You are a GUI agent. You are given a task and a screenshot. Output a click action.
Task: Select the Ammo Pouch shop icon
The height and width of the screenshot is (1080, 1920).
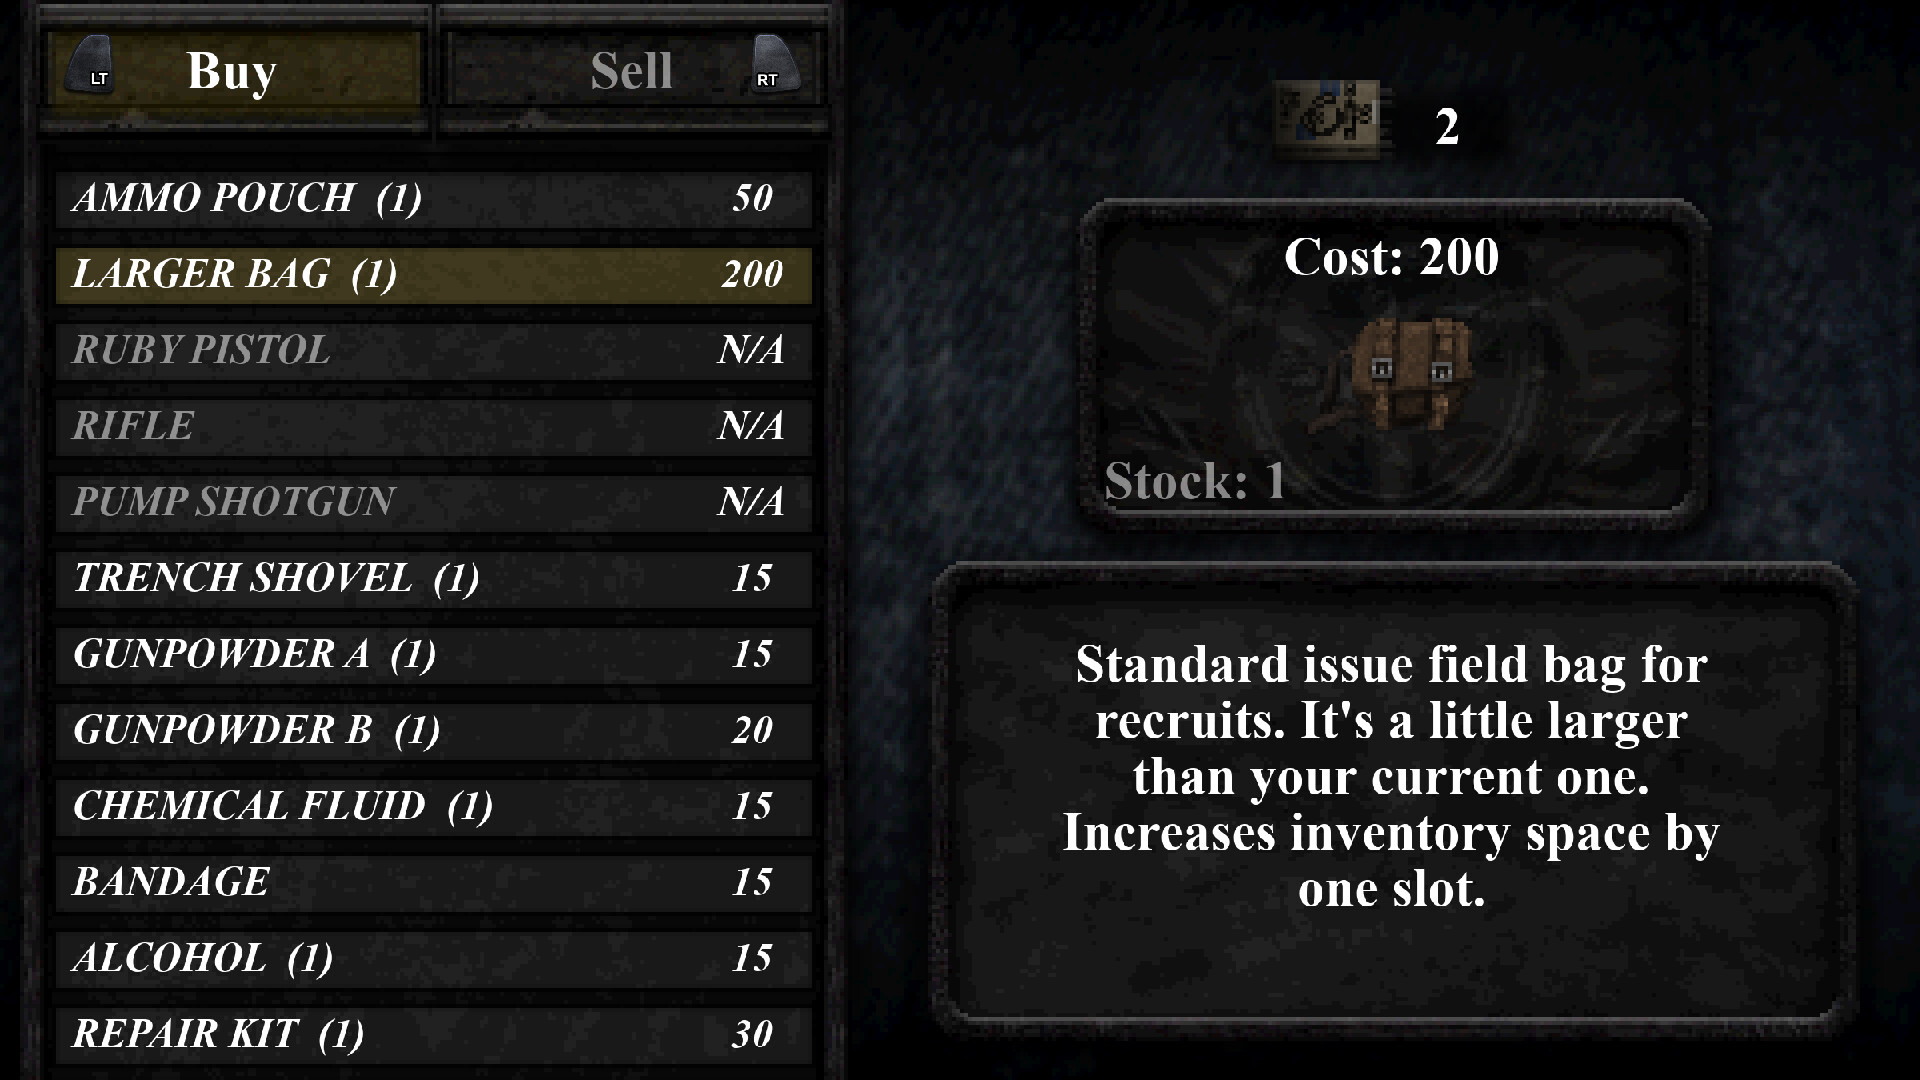pos(431,196)
